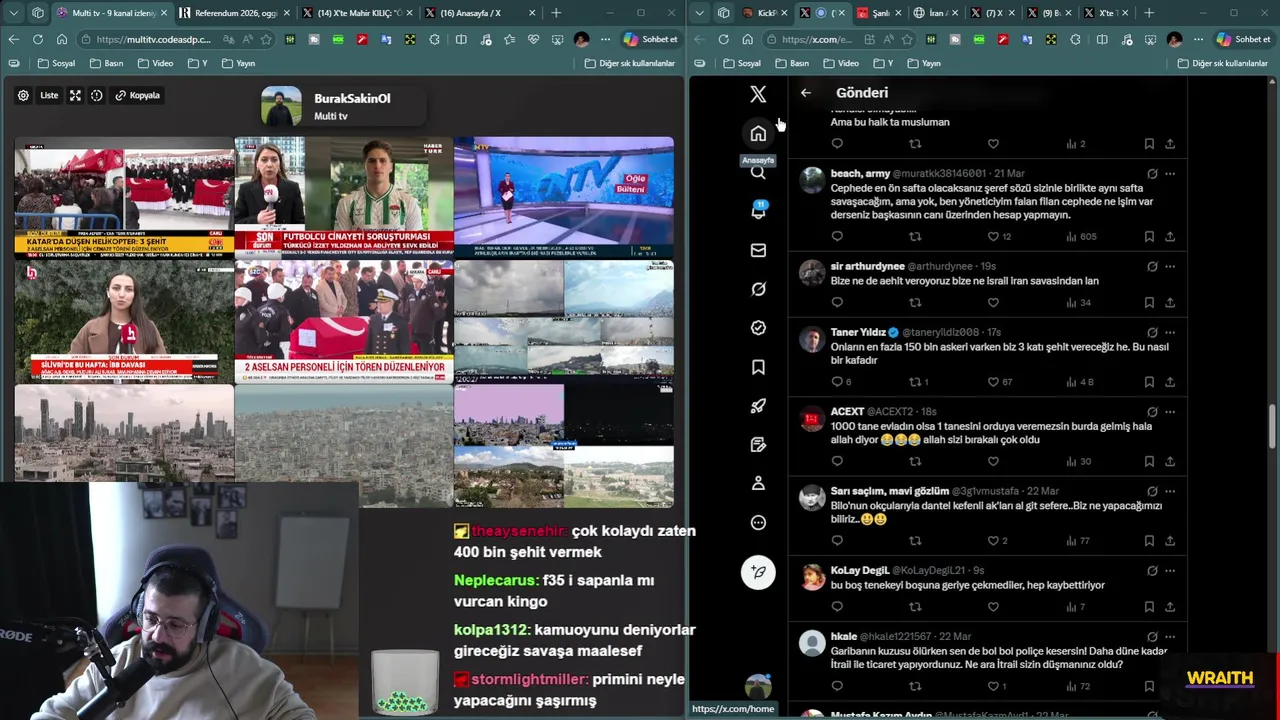The width and height of the screenshot is (1280, 720).
Task: Open More circle icon in X sidebar
Action: click(x=758, y=523)
